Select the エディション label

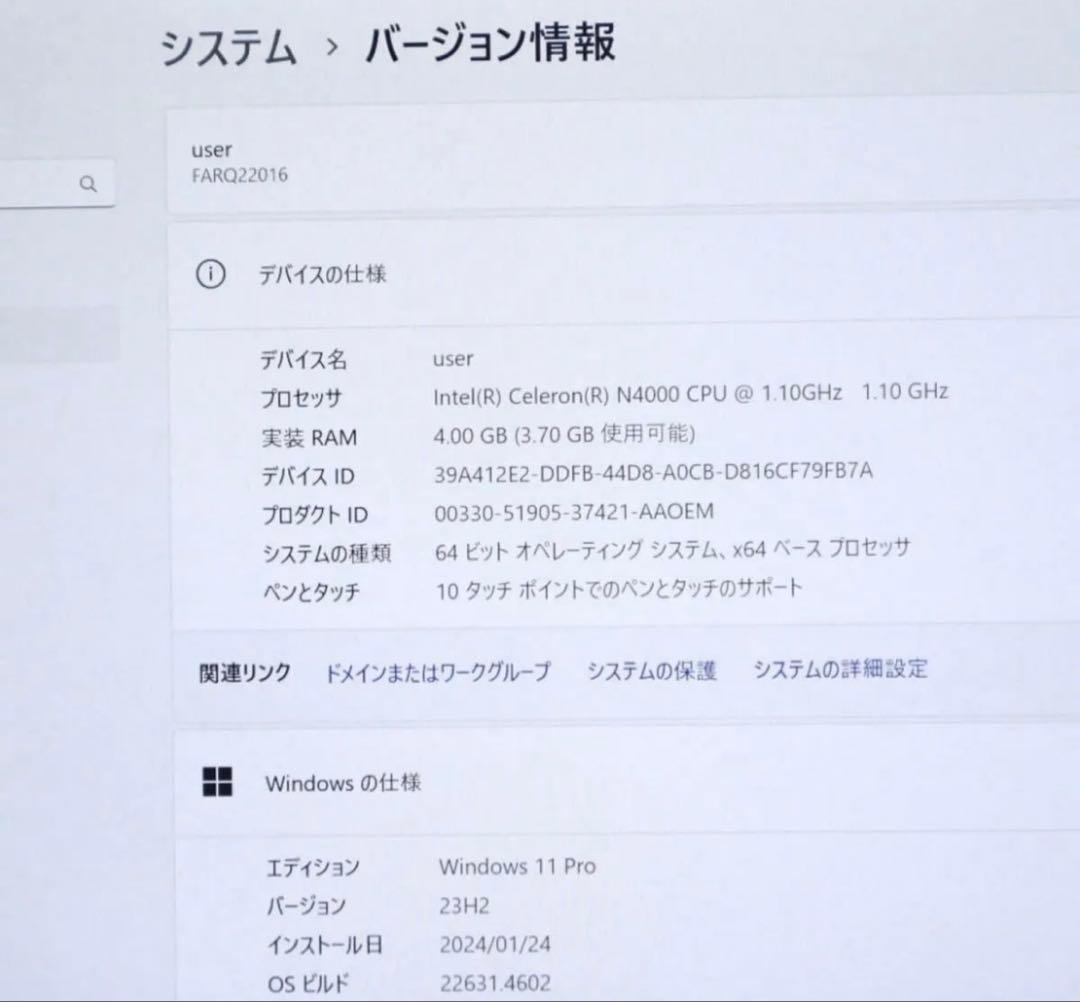pyautogui.click(x=313, y=867)
